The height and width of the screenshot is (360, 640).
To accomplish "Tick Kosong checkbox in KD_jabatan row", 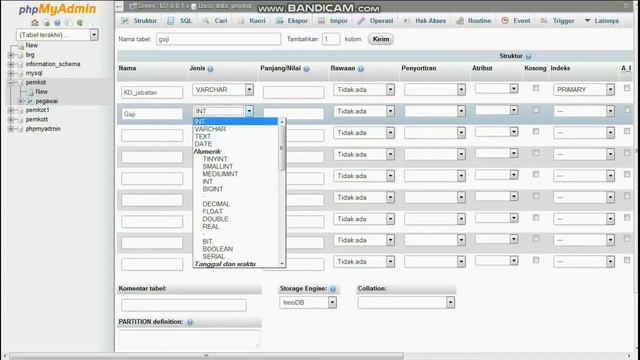I will click(x=536, y=88).
